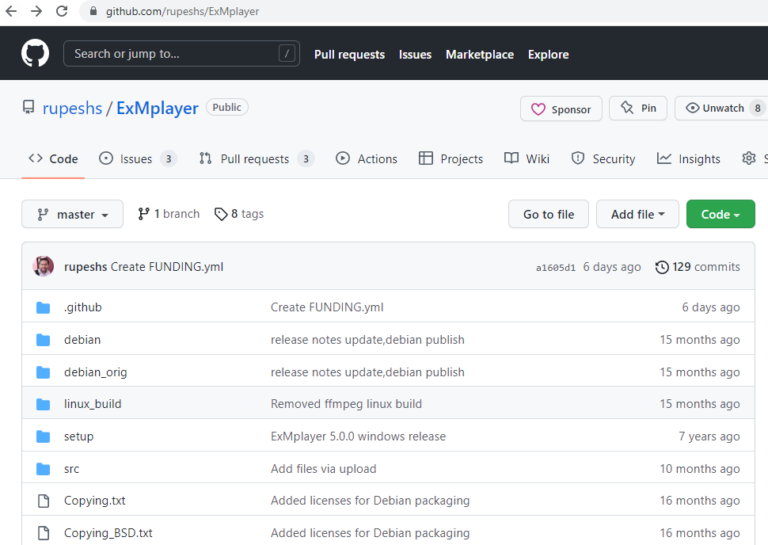This screenshot has height=545, width=768.
Task: Click the branch count icon
Action: tap(143, 214)
